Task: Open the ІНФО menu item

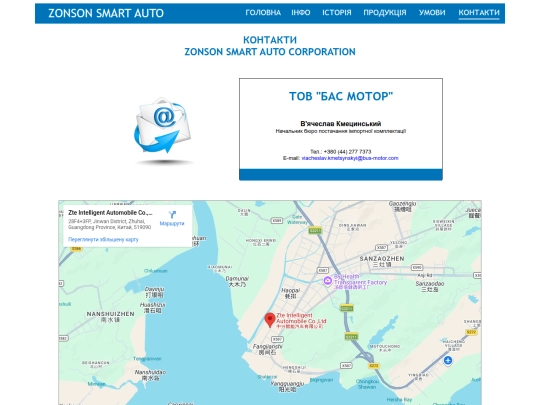Action: pyautogui.click(x=301, y=13)
